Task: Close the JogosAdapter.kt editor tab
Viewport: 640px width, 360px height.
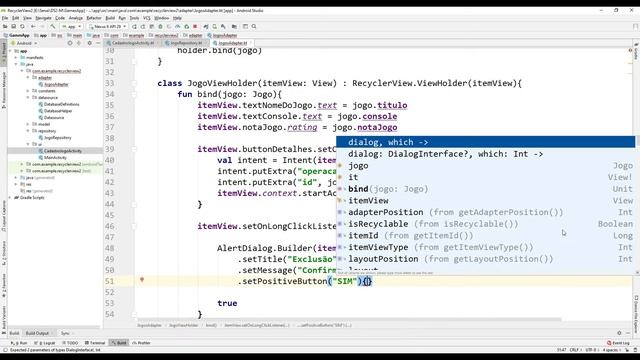Action: [250, 43]
